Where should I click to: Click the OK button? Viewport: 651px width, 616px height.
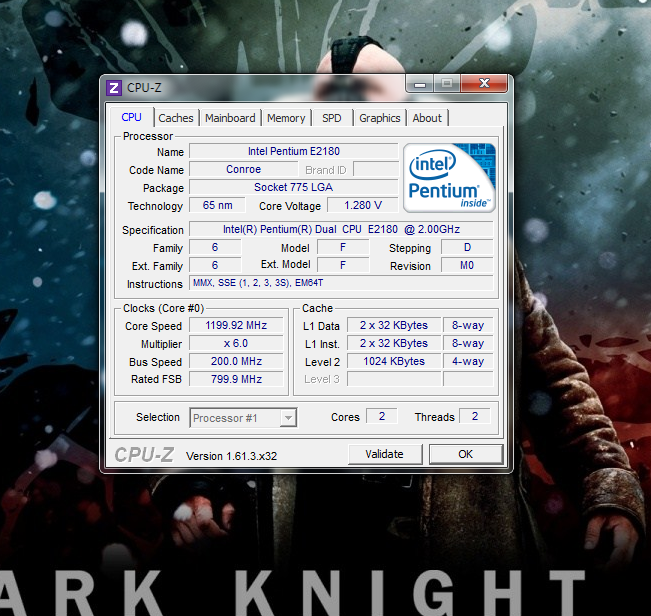[466, 454]
